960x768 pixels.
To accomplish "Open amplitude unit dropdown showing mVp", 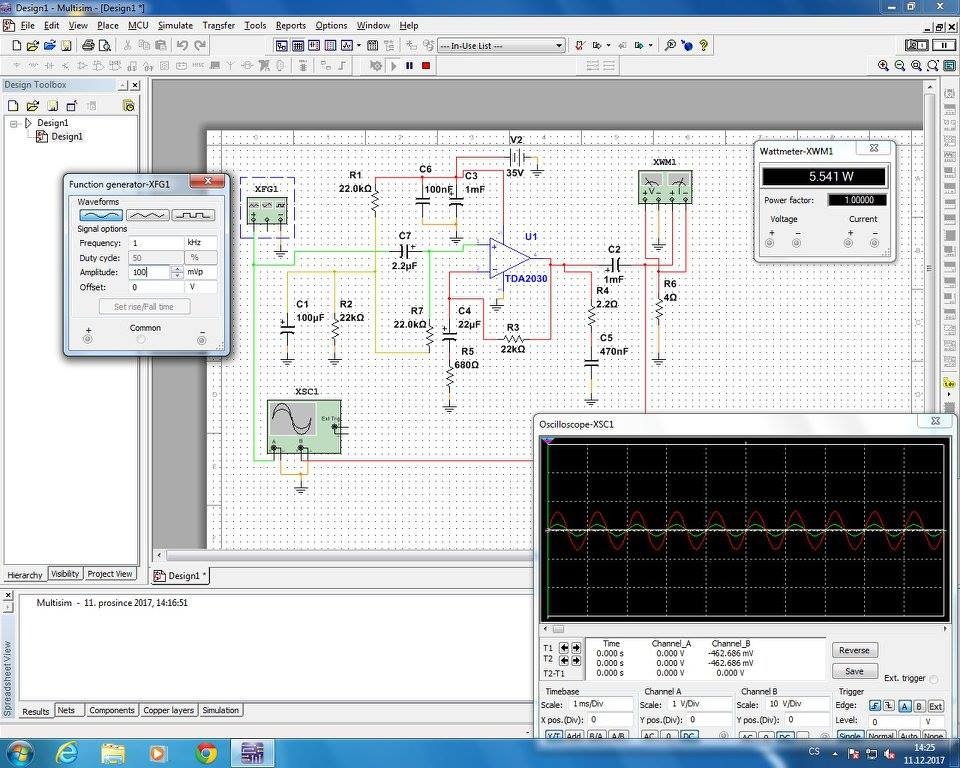I will 201,272.
